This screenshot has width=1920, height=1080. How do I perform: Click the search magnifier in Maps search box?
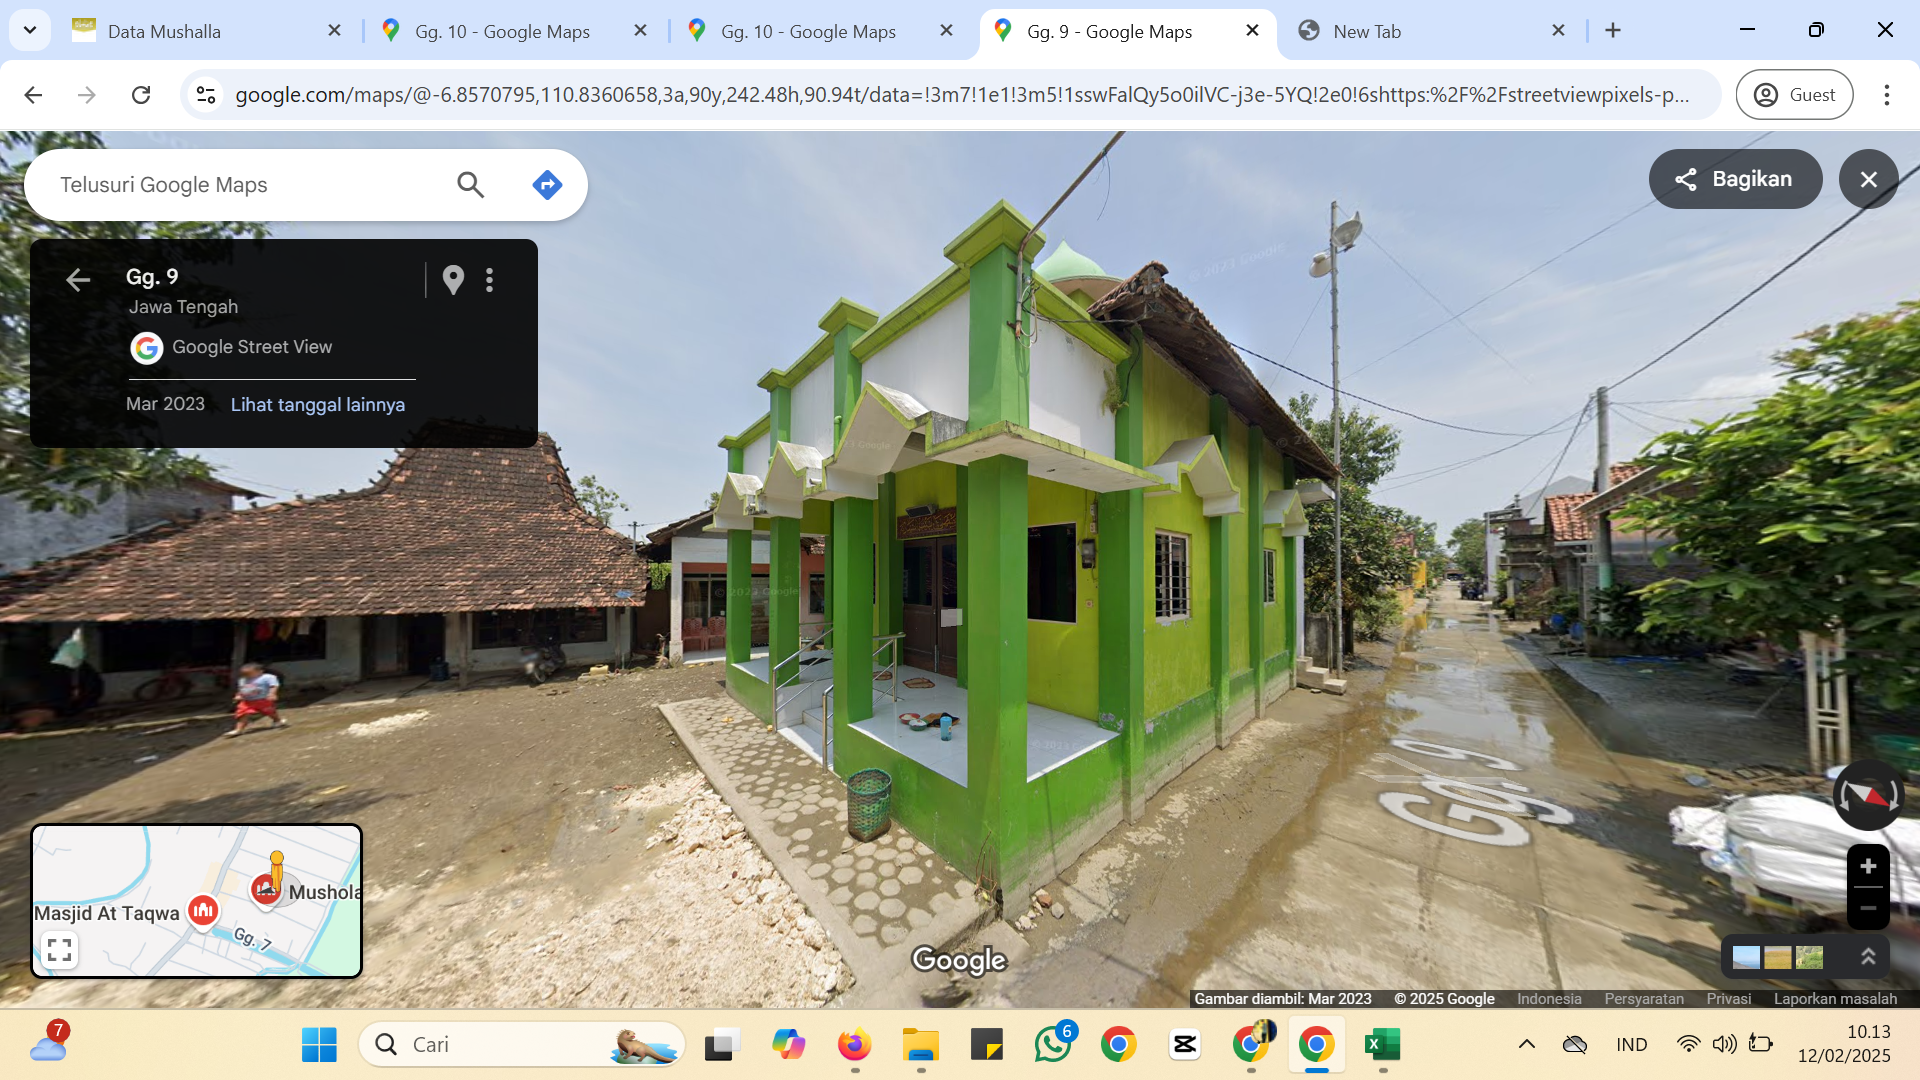tap(470, 185)
